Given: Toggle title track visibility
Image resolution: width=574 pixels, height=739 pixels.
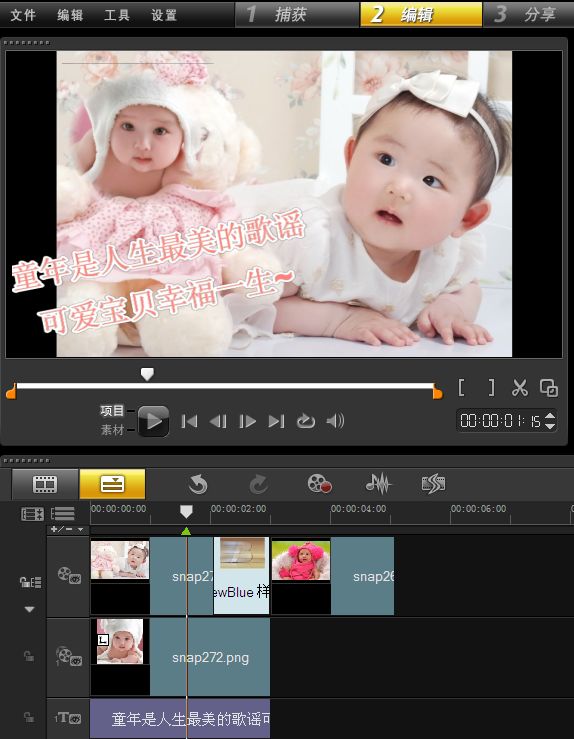Looking at the screenshot, I should click(68, 718).
